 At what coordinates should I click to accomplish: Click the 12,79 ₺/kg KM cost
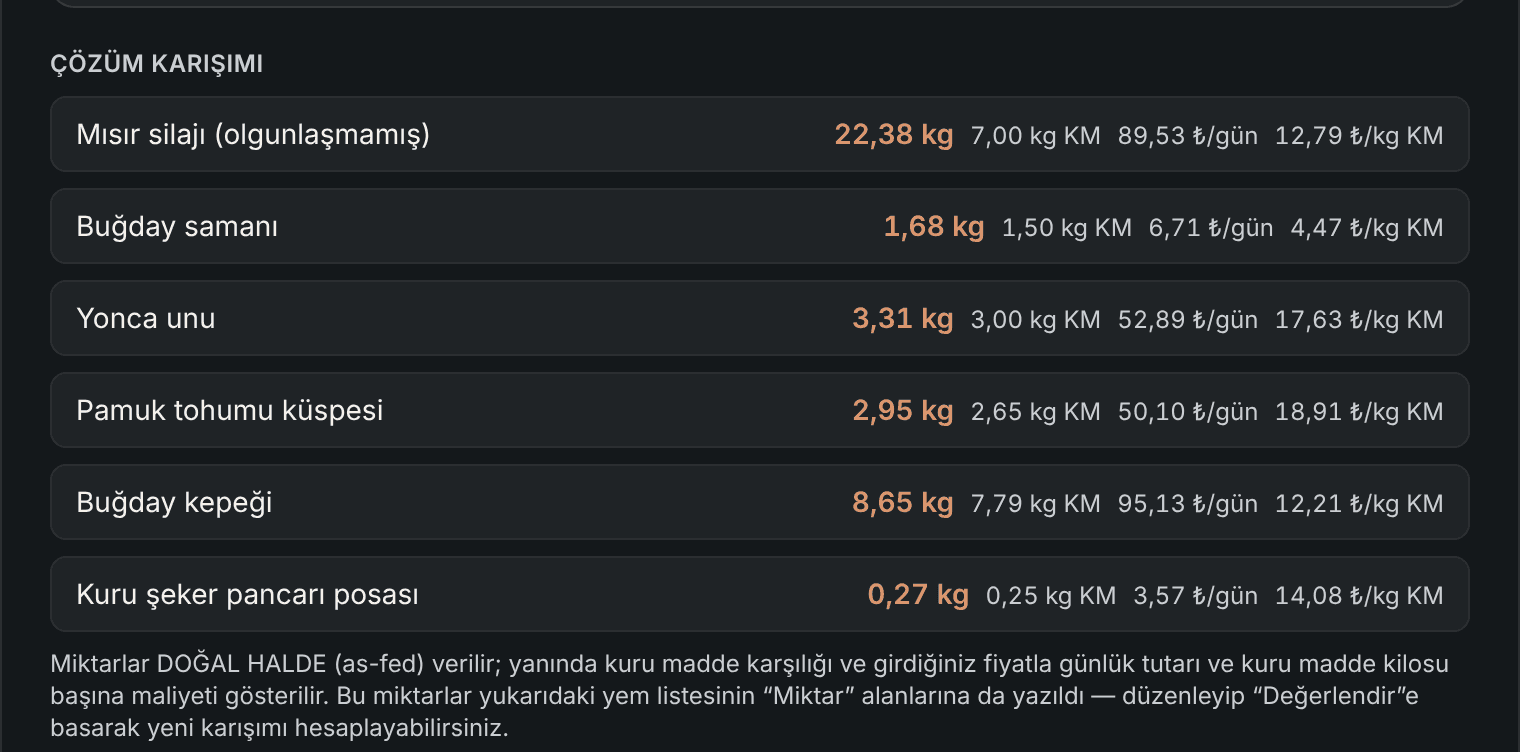click(x=1359, y=135)
